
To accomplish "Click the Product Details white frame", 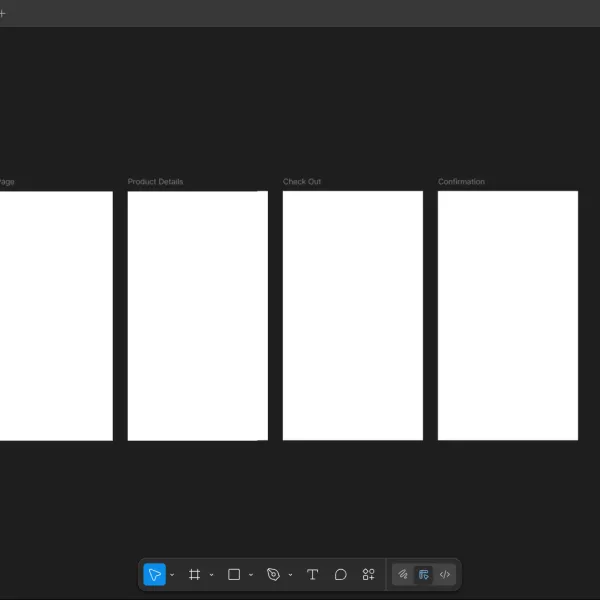I will [198, 316].
